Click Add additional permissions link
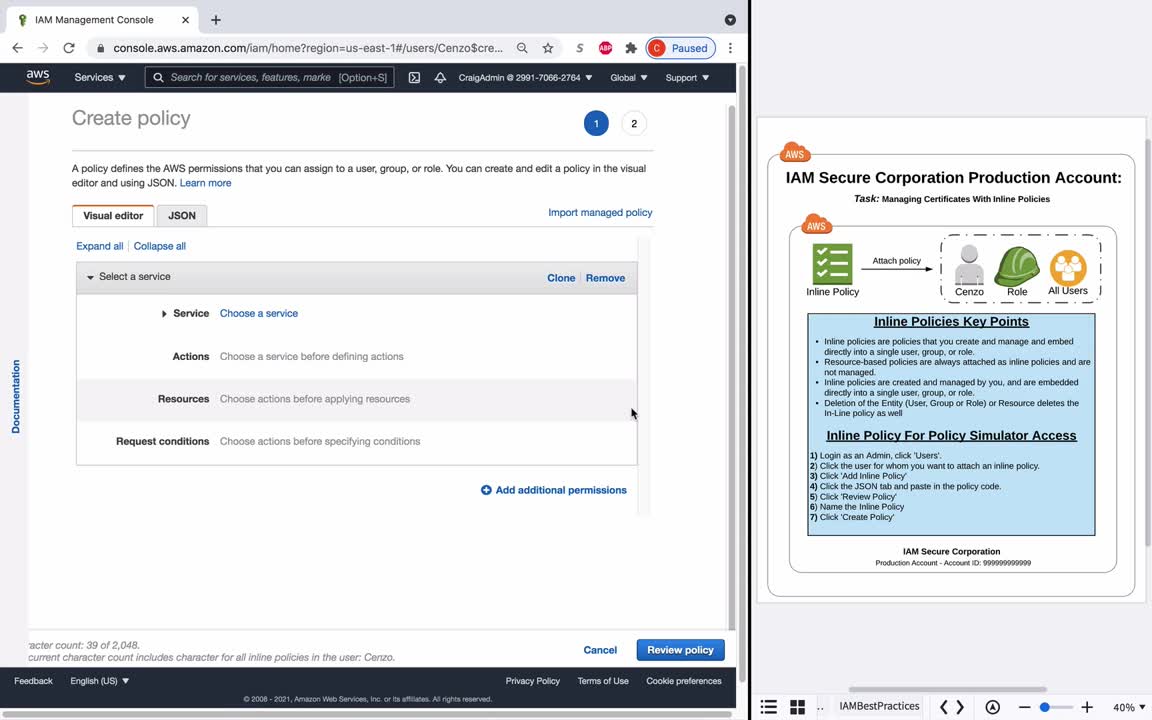 pos(561,490)
